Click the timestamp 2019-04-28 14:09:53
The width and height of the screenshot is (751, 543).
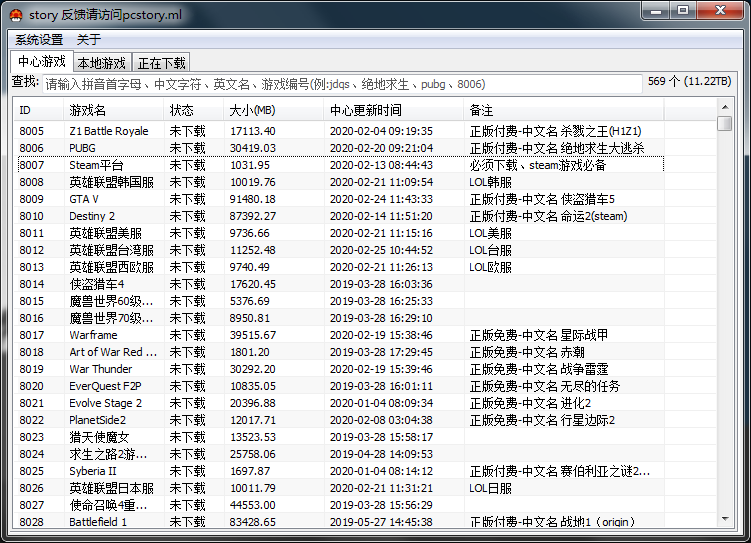pos(381,454)
